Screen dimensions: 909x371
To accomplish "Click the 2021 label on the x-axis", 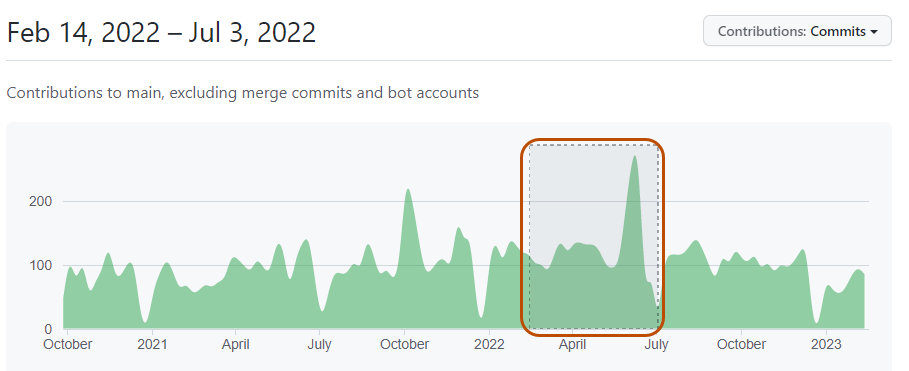I will (x=152, y=344).
